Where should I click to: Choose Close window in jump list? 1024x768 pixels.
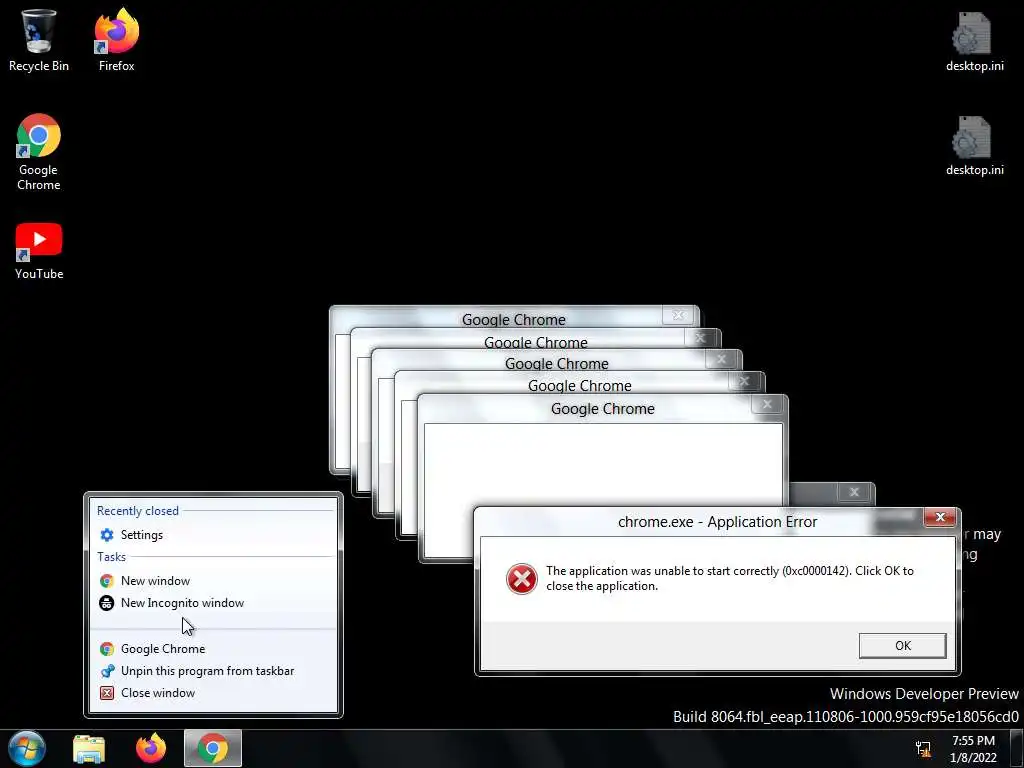pyautogui.click(x=213, y=693)
